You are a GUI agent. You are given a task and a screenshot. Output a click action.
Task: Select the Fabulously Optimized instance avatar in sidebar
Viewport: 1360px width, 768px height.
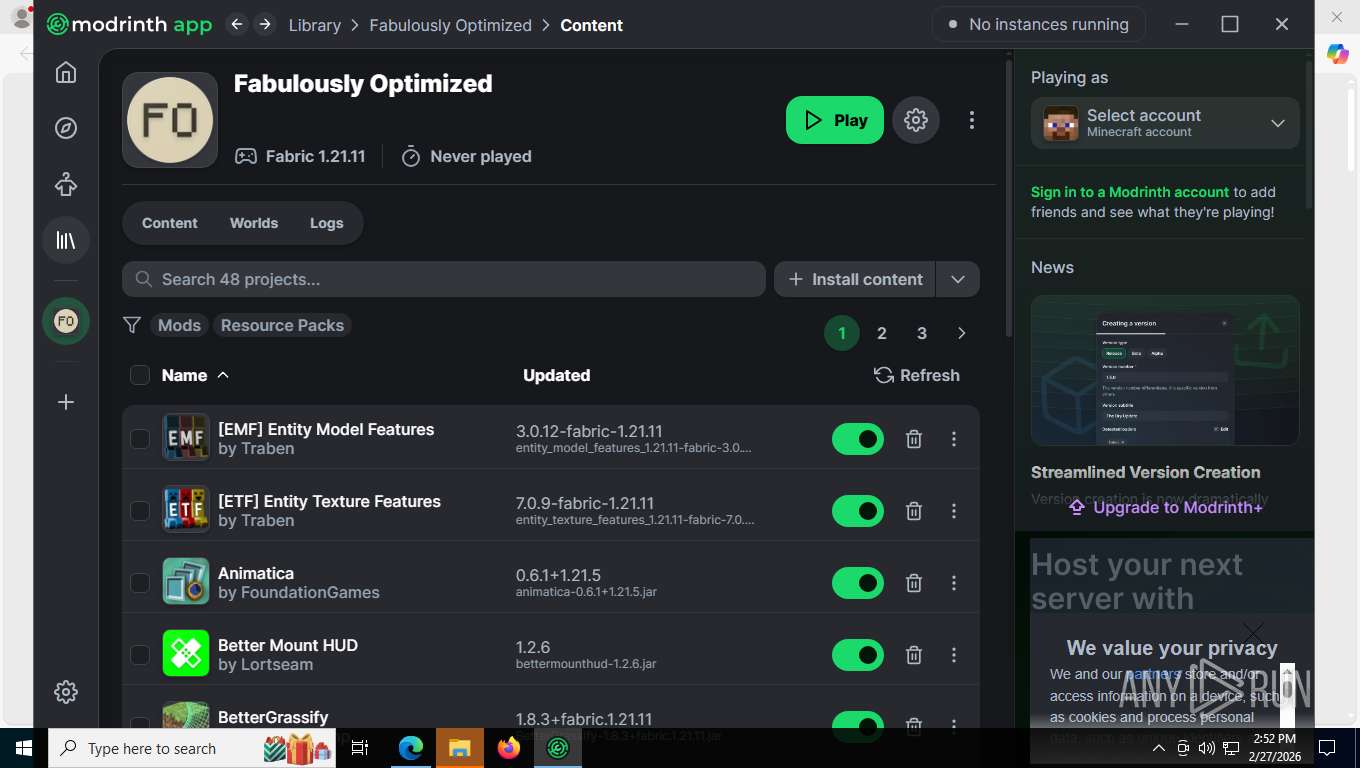(x=66, y=321)
